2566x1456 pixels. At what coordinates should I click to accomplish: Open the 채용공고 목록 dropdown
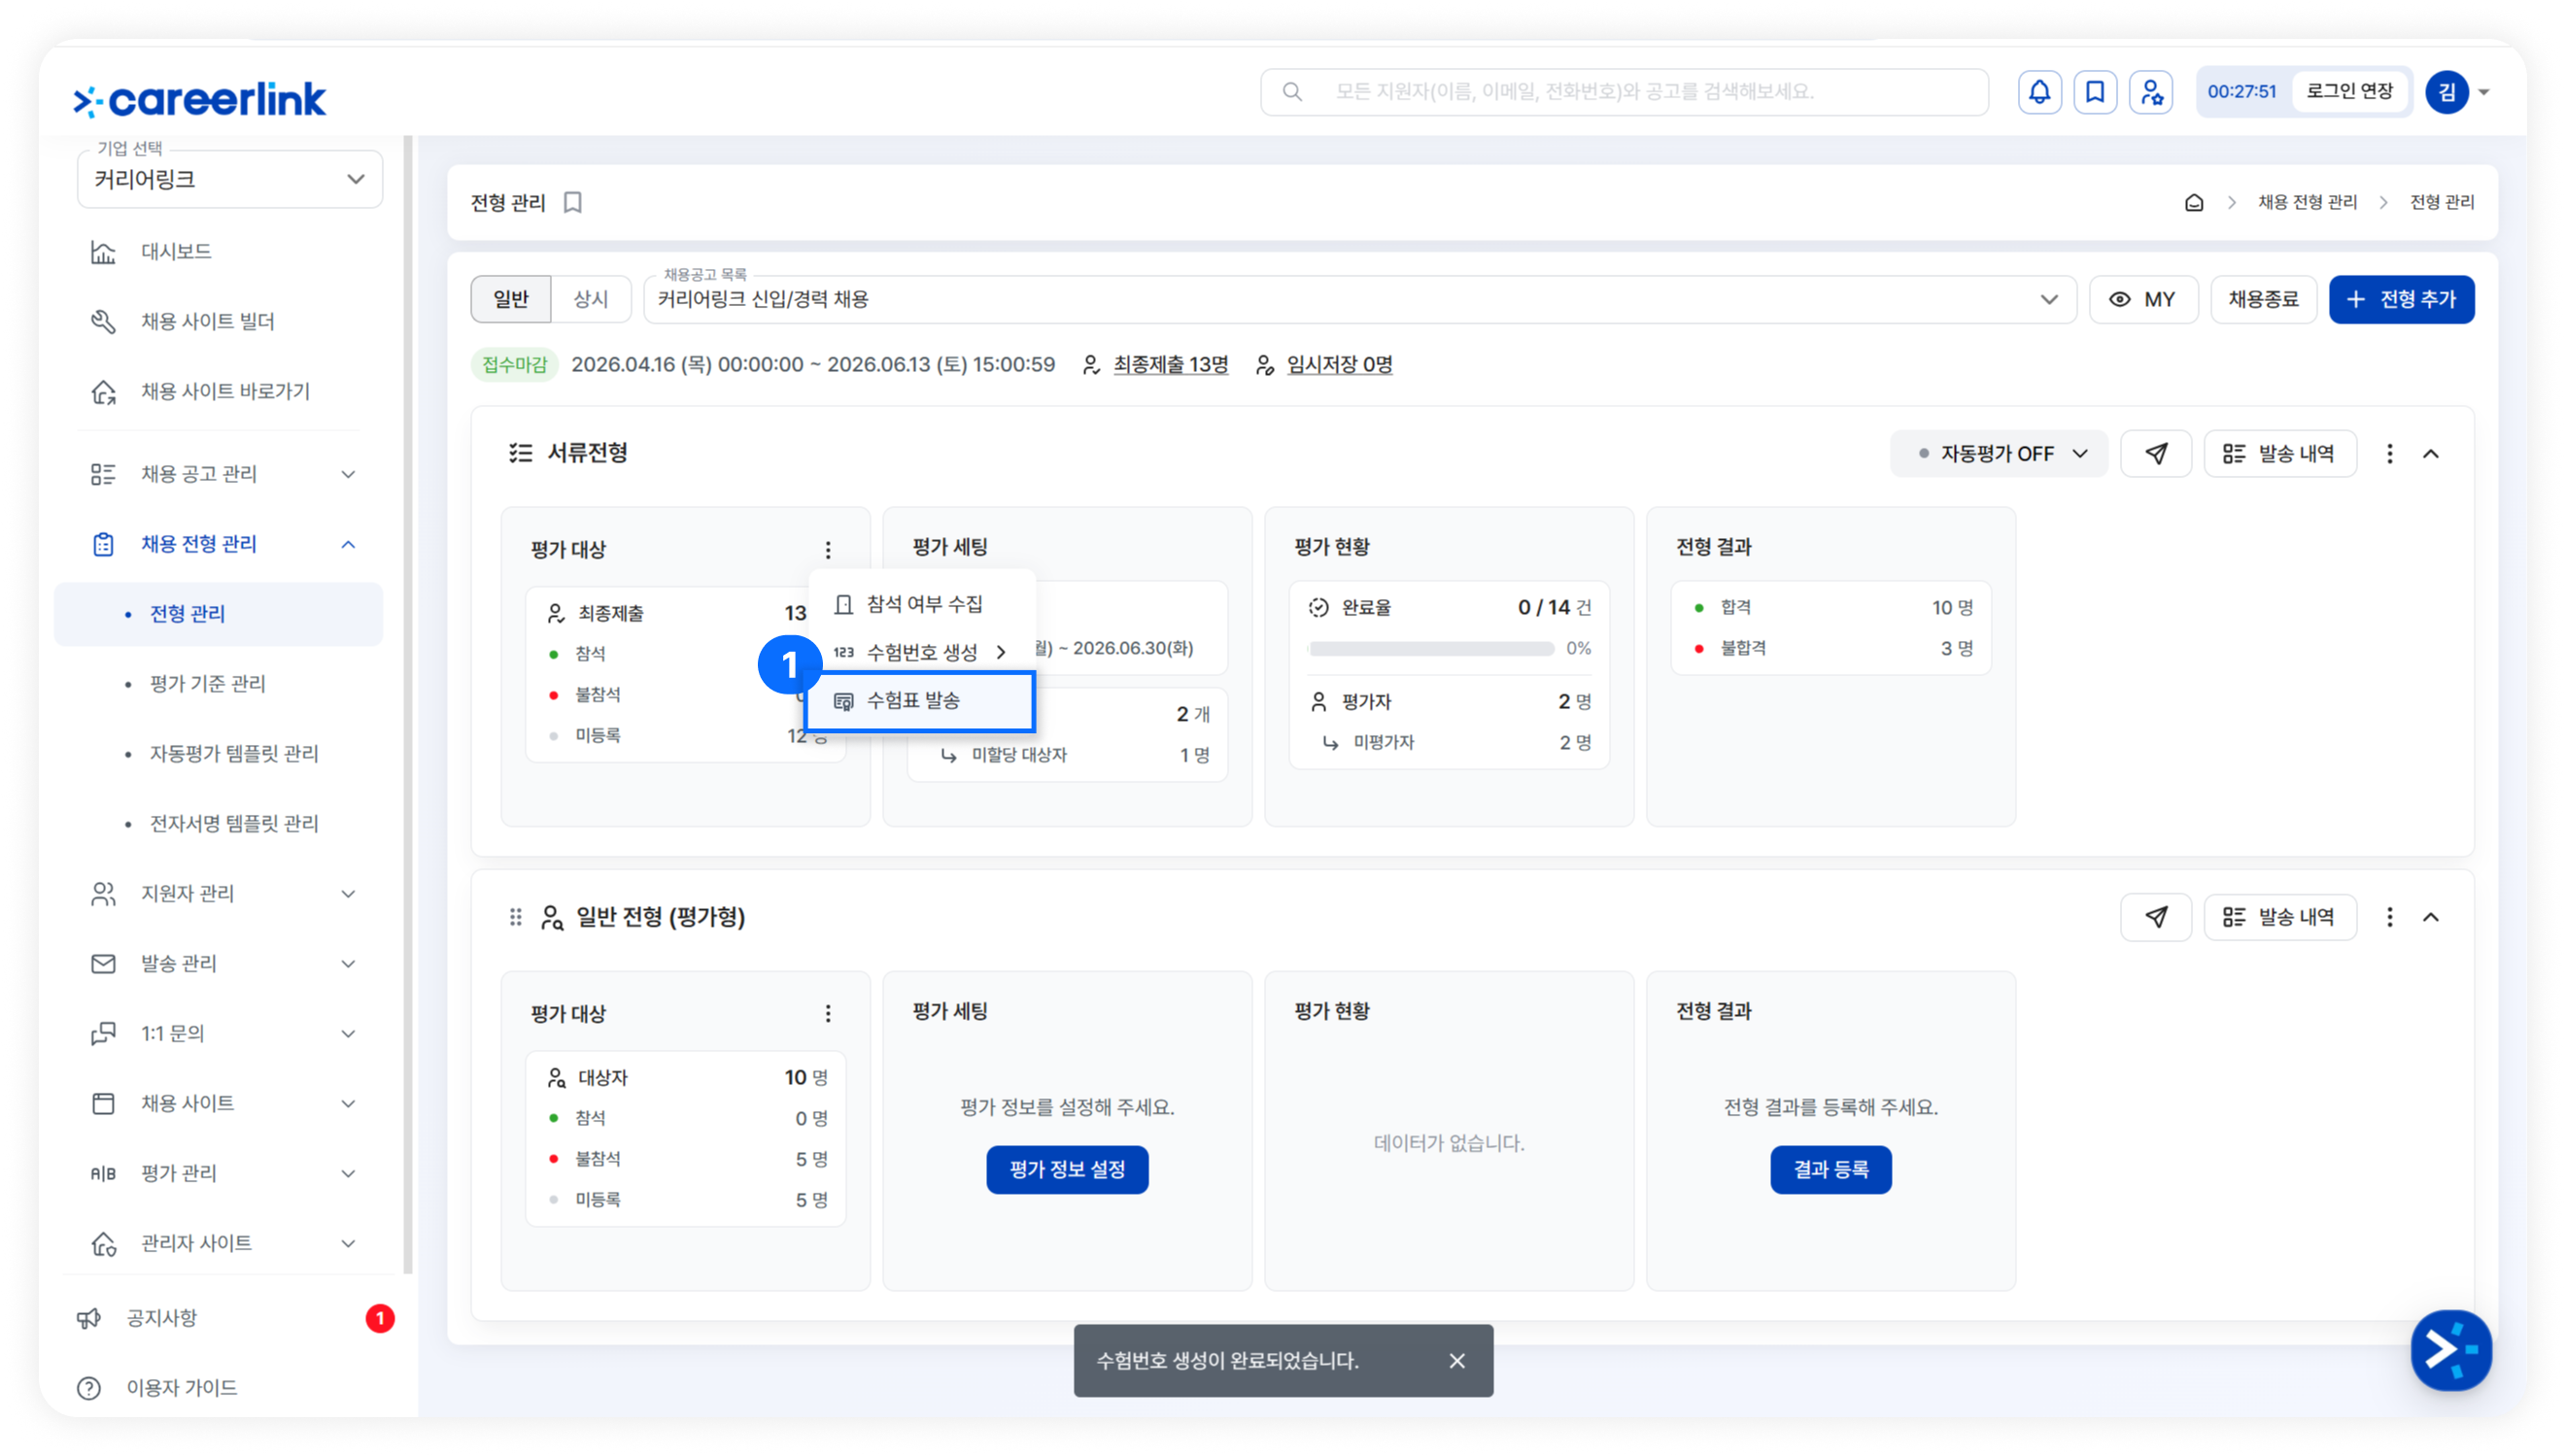pos(1360,300)
